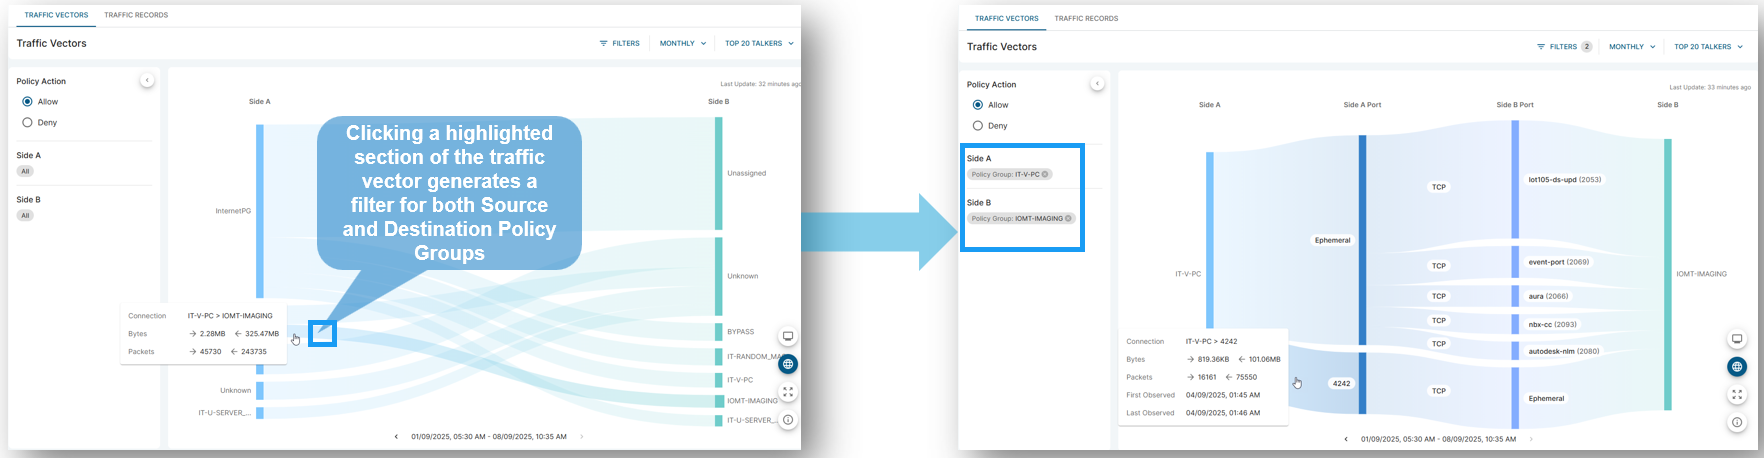
Task: Remove the IT-V-PC policy group filter chip
Action: (x=1045, y=174)
